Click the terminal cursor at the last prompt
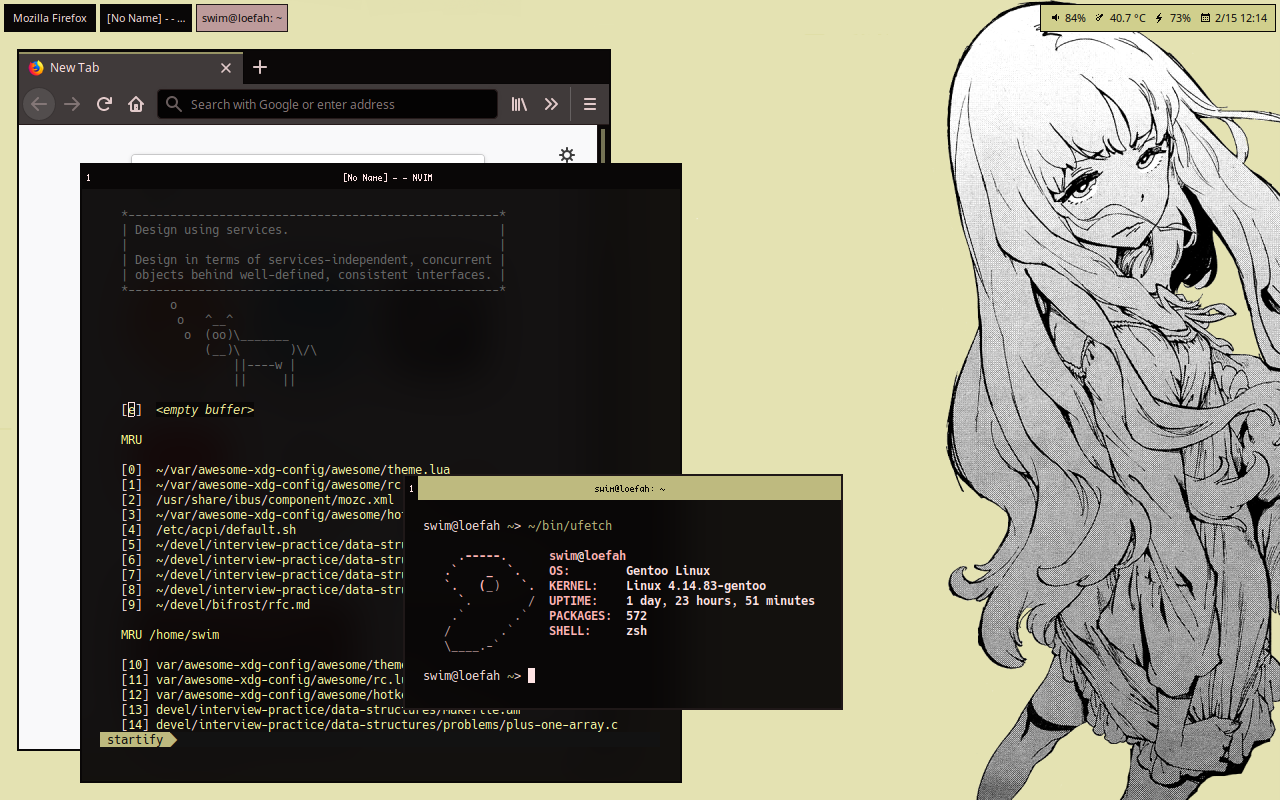The height and width of the screenshot is (800, 1280). click(532, 676)
